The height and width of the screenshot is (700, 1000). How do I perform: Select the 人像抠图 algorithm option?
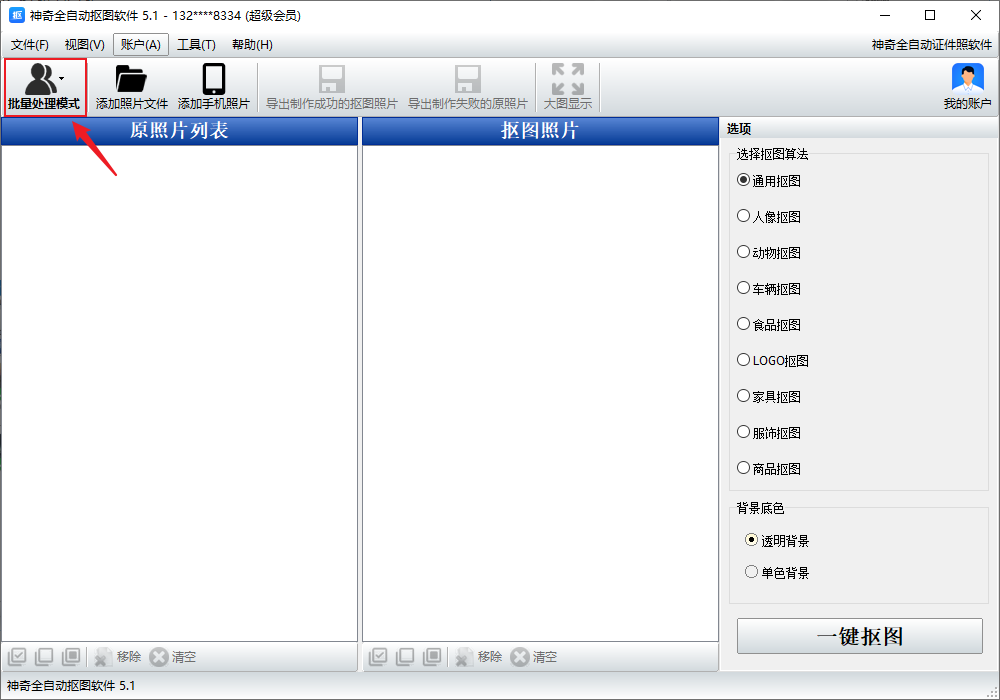click(743, 216)
